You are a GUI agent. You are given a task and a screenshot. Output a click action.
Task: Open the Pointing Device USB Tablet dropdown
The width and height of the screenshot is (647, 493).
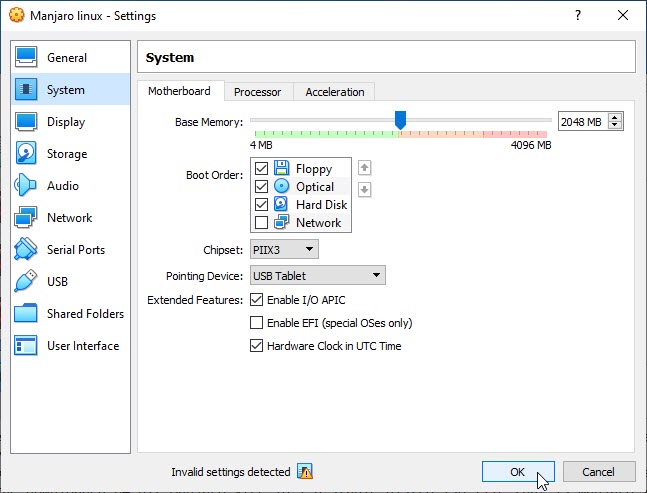tap(318, 275)
